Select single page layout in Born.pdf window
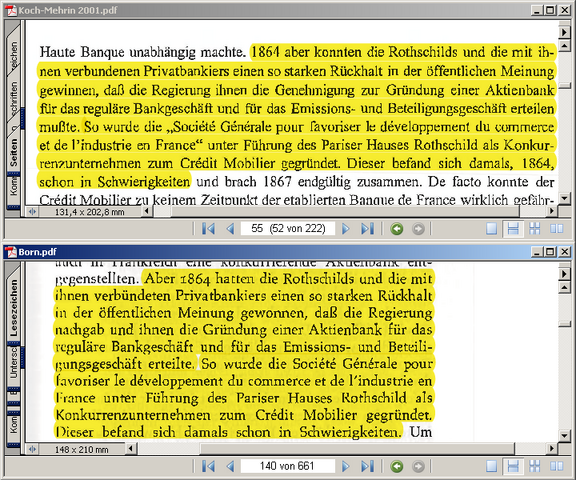The height and width of the screenshot is (480, 576). coord(491,466)
